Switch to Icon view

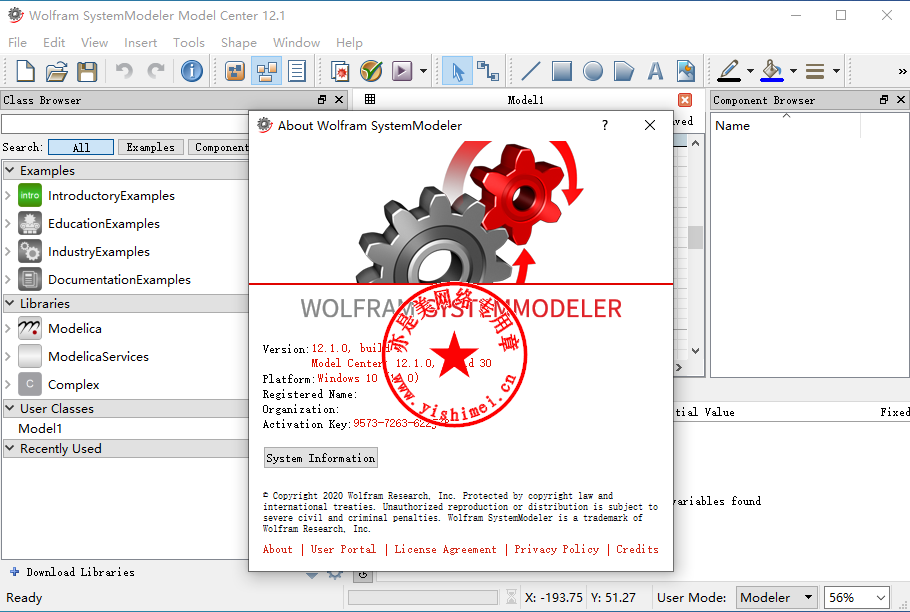click(x=235, y=71)
